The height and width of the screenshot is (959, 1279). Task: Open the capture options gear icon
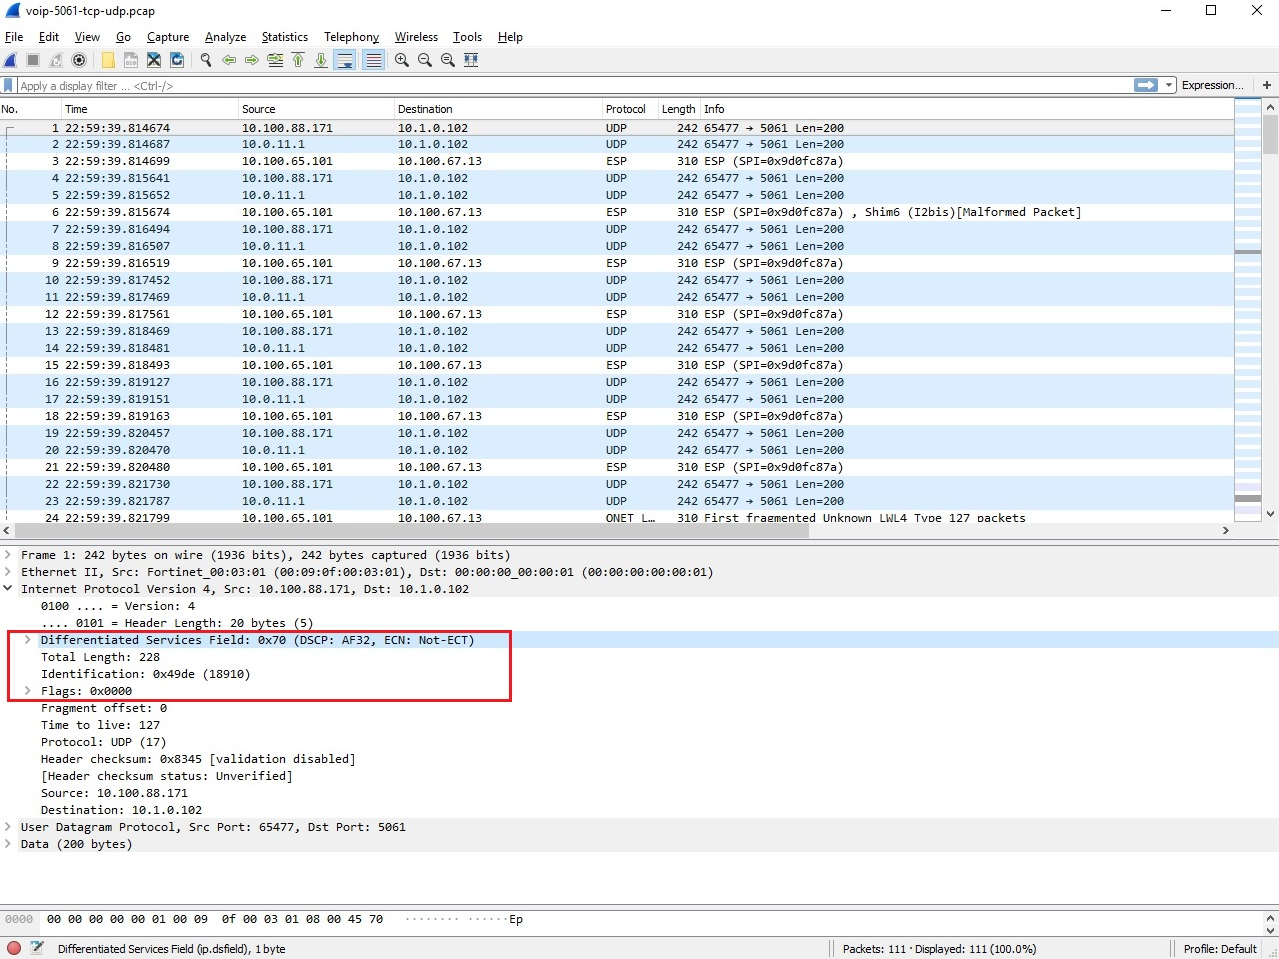[x=79, y=60]
